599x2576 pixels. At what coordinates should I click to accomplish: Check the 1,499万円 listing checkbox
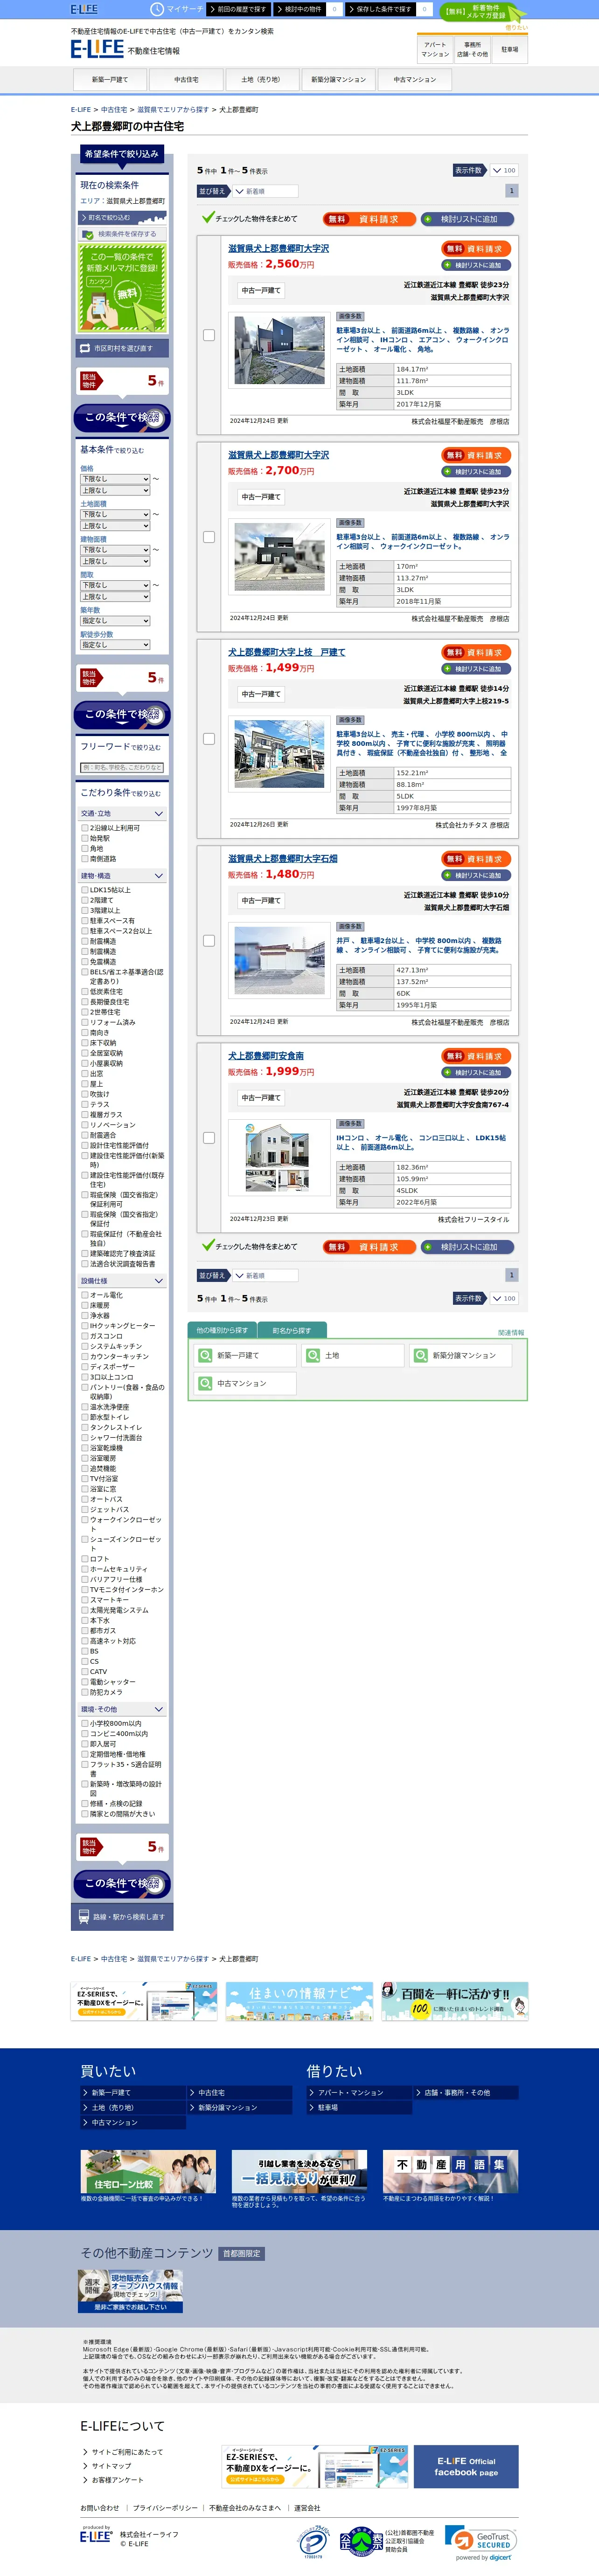209,739
